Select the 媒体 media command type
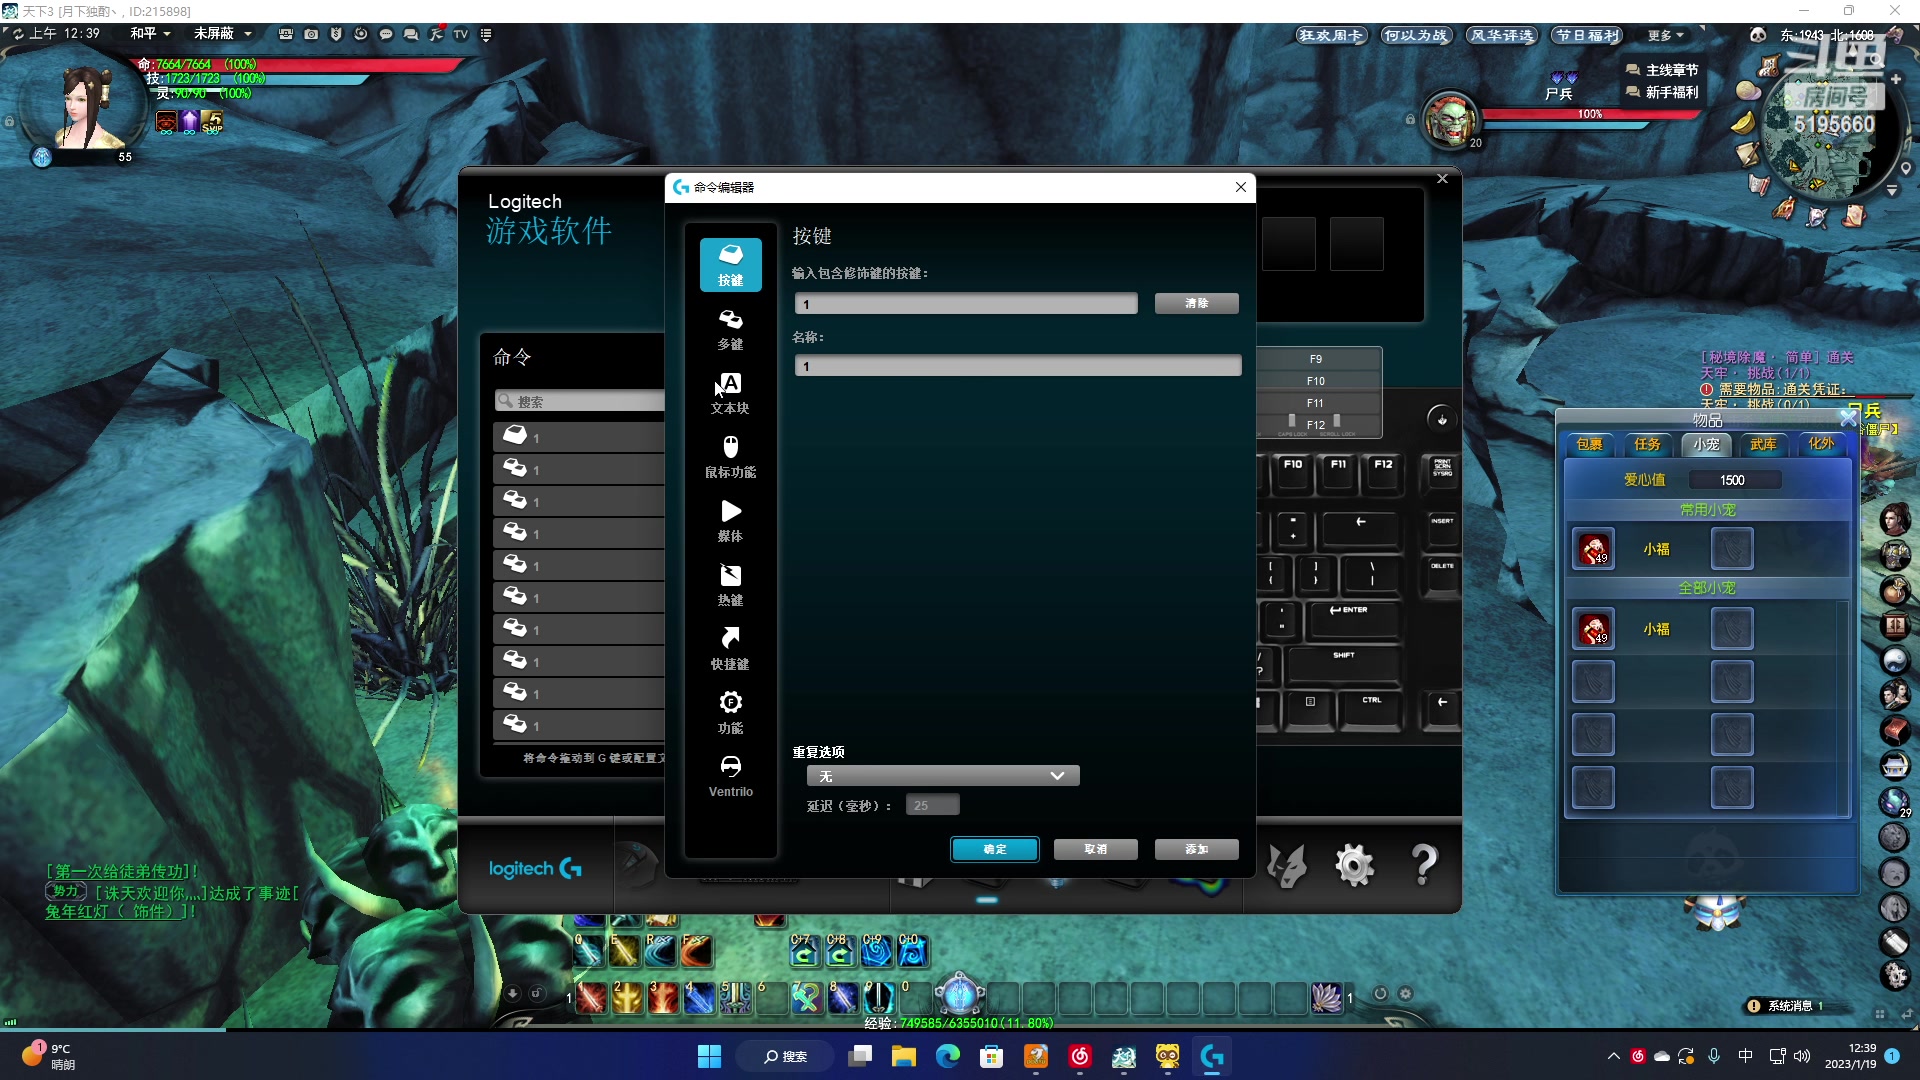 coord(731,521)
